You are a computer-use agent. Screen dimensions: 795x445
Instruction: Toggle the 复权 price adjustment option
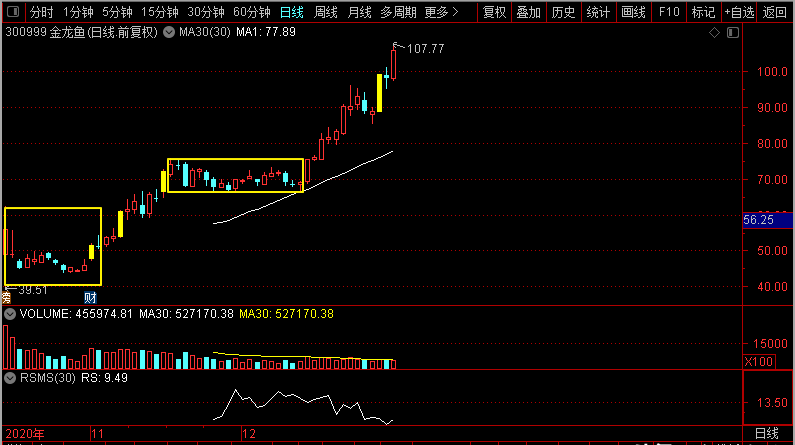pos(494,13)
